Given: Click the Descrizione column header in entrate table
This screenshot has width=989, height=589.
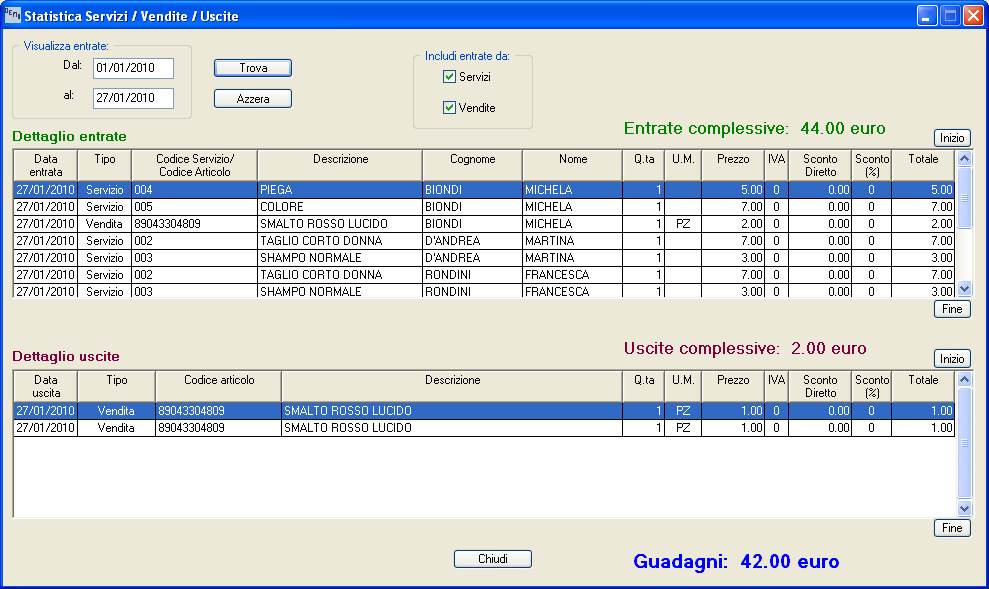Looking at the screenshot, I should pos(340,165).
